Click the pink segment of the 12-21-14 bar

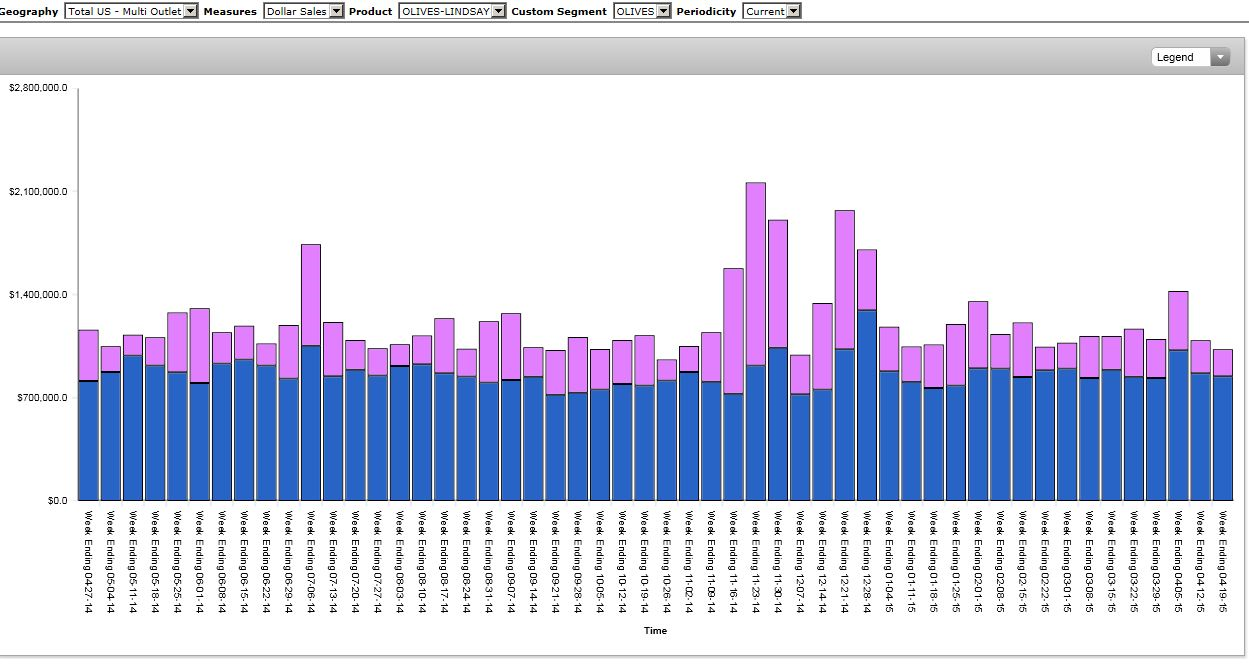(x=845, y=279)
